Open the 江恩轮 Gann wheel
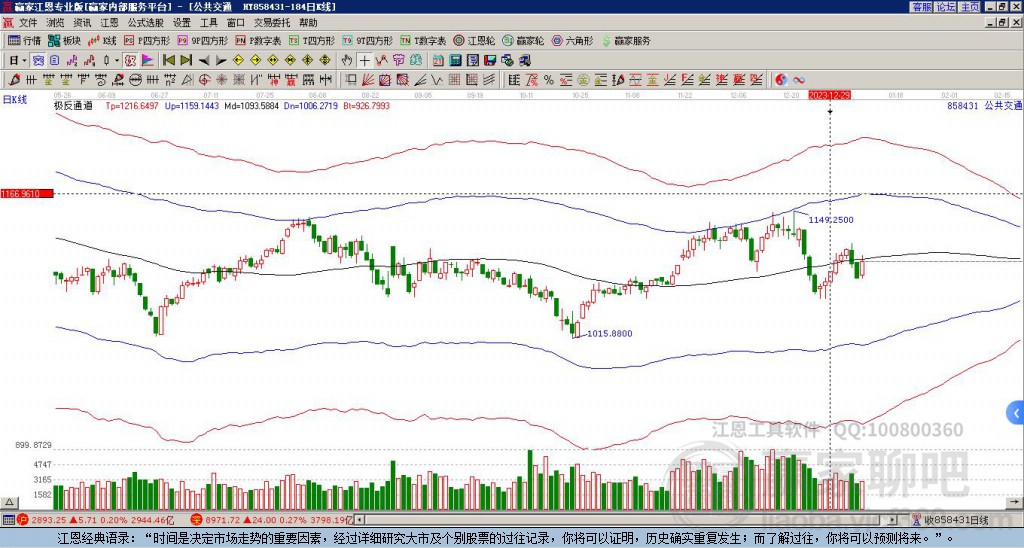This screenshot has width=1024, height=548. (x=474, y=40)
